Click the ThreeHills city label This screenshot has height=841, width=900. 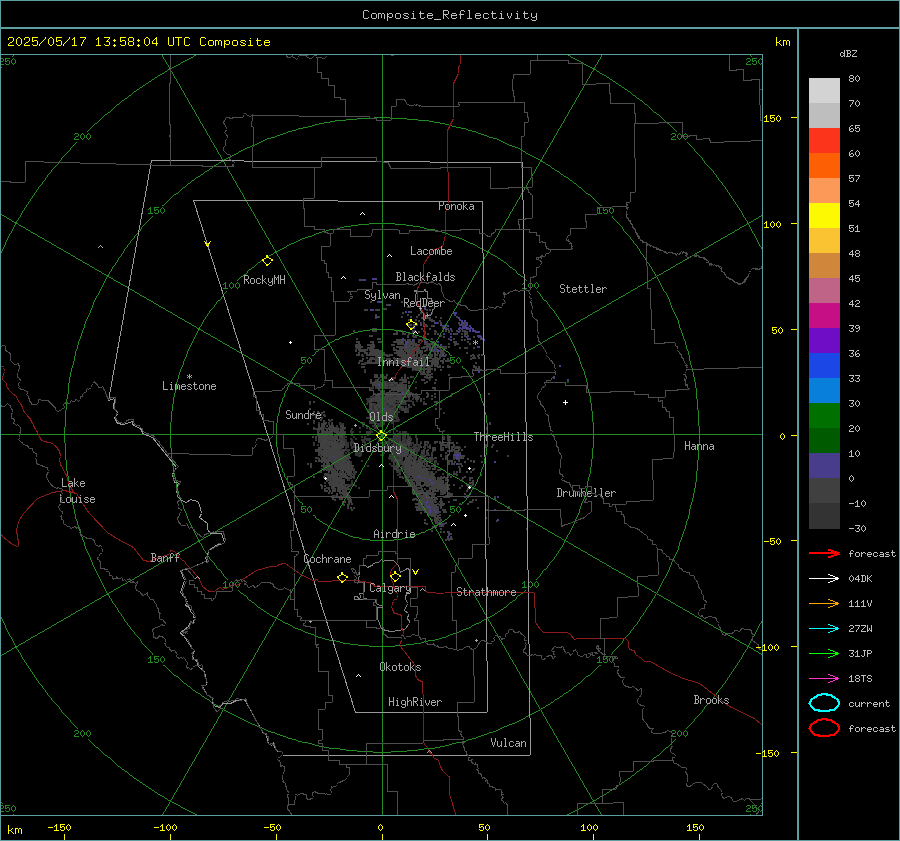(503, 437)
